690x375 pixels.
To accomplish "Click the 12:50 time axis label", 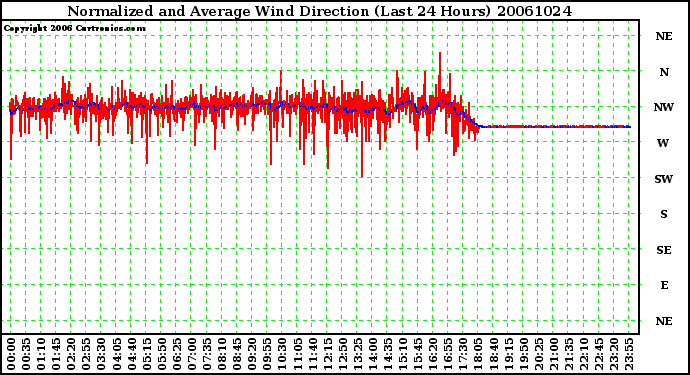I will pos(343,354).
